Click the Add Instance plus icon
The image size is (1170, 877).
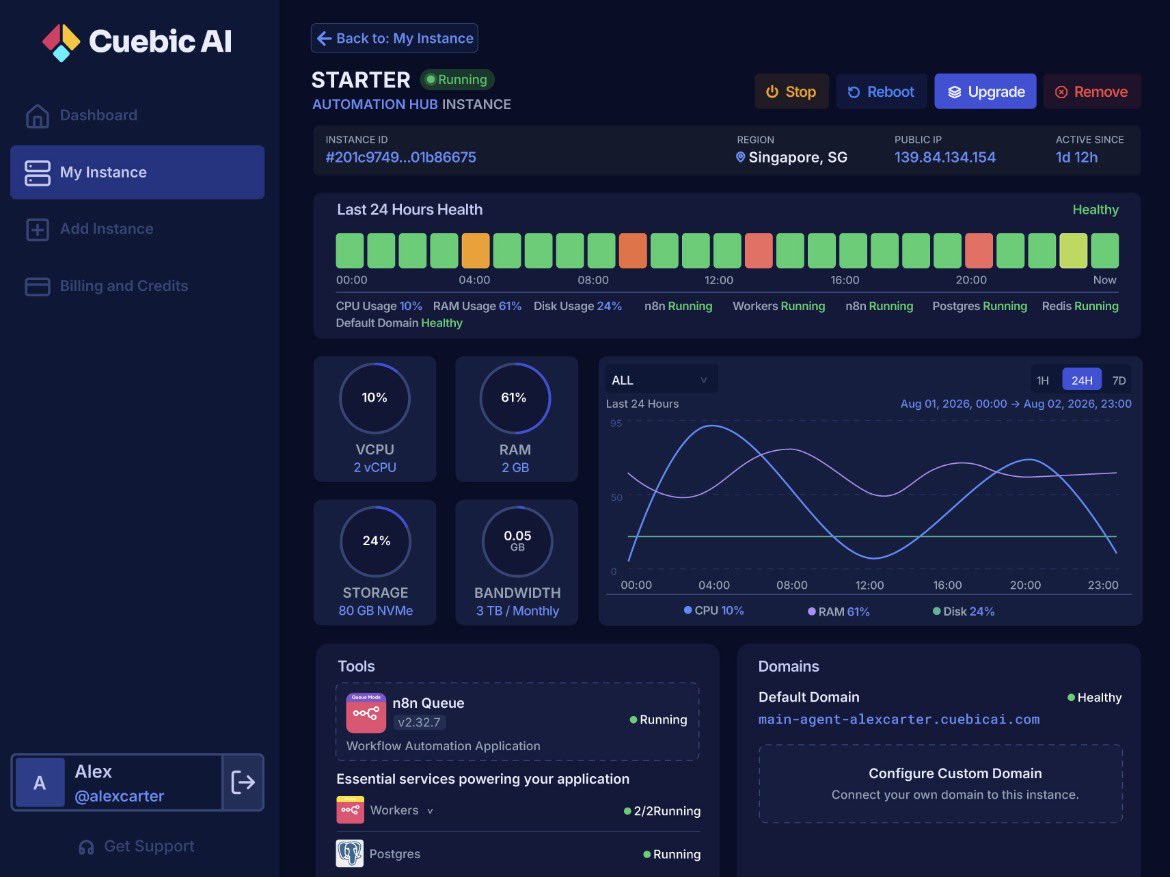[37, 229]
